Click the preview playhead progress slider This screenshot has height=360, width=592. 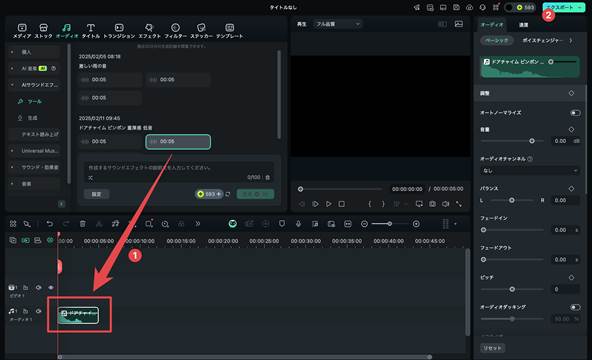[x=340, y=189]
